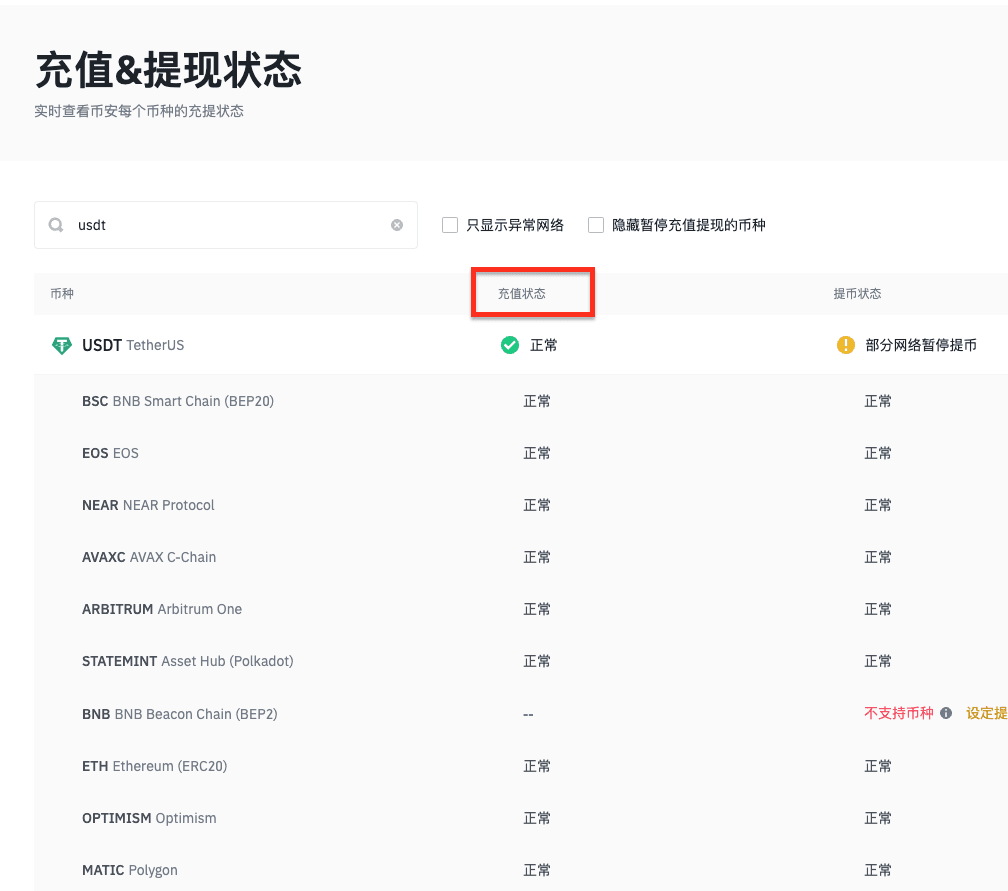This screenshot has width=1008, height=891.
Task: Click ETH withdrawal status 正常
Action: point(878,766)
